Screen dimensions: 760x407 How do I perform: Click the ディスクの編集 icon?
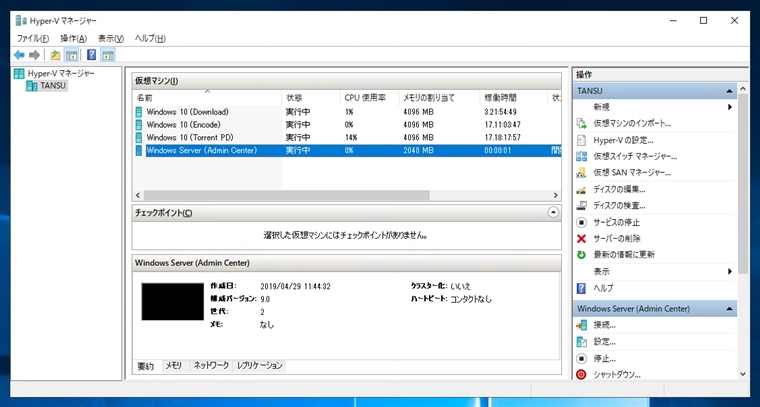(582, 189)
